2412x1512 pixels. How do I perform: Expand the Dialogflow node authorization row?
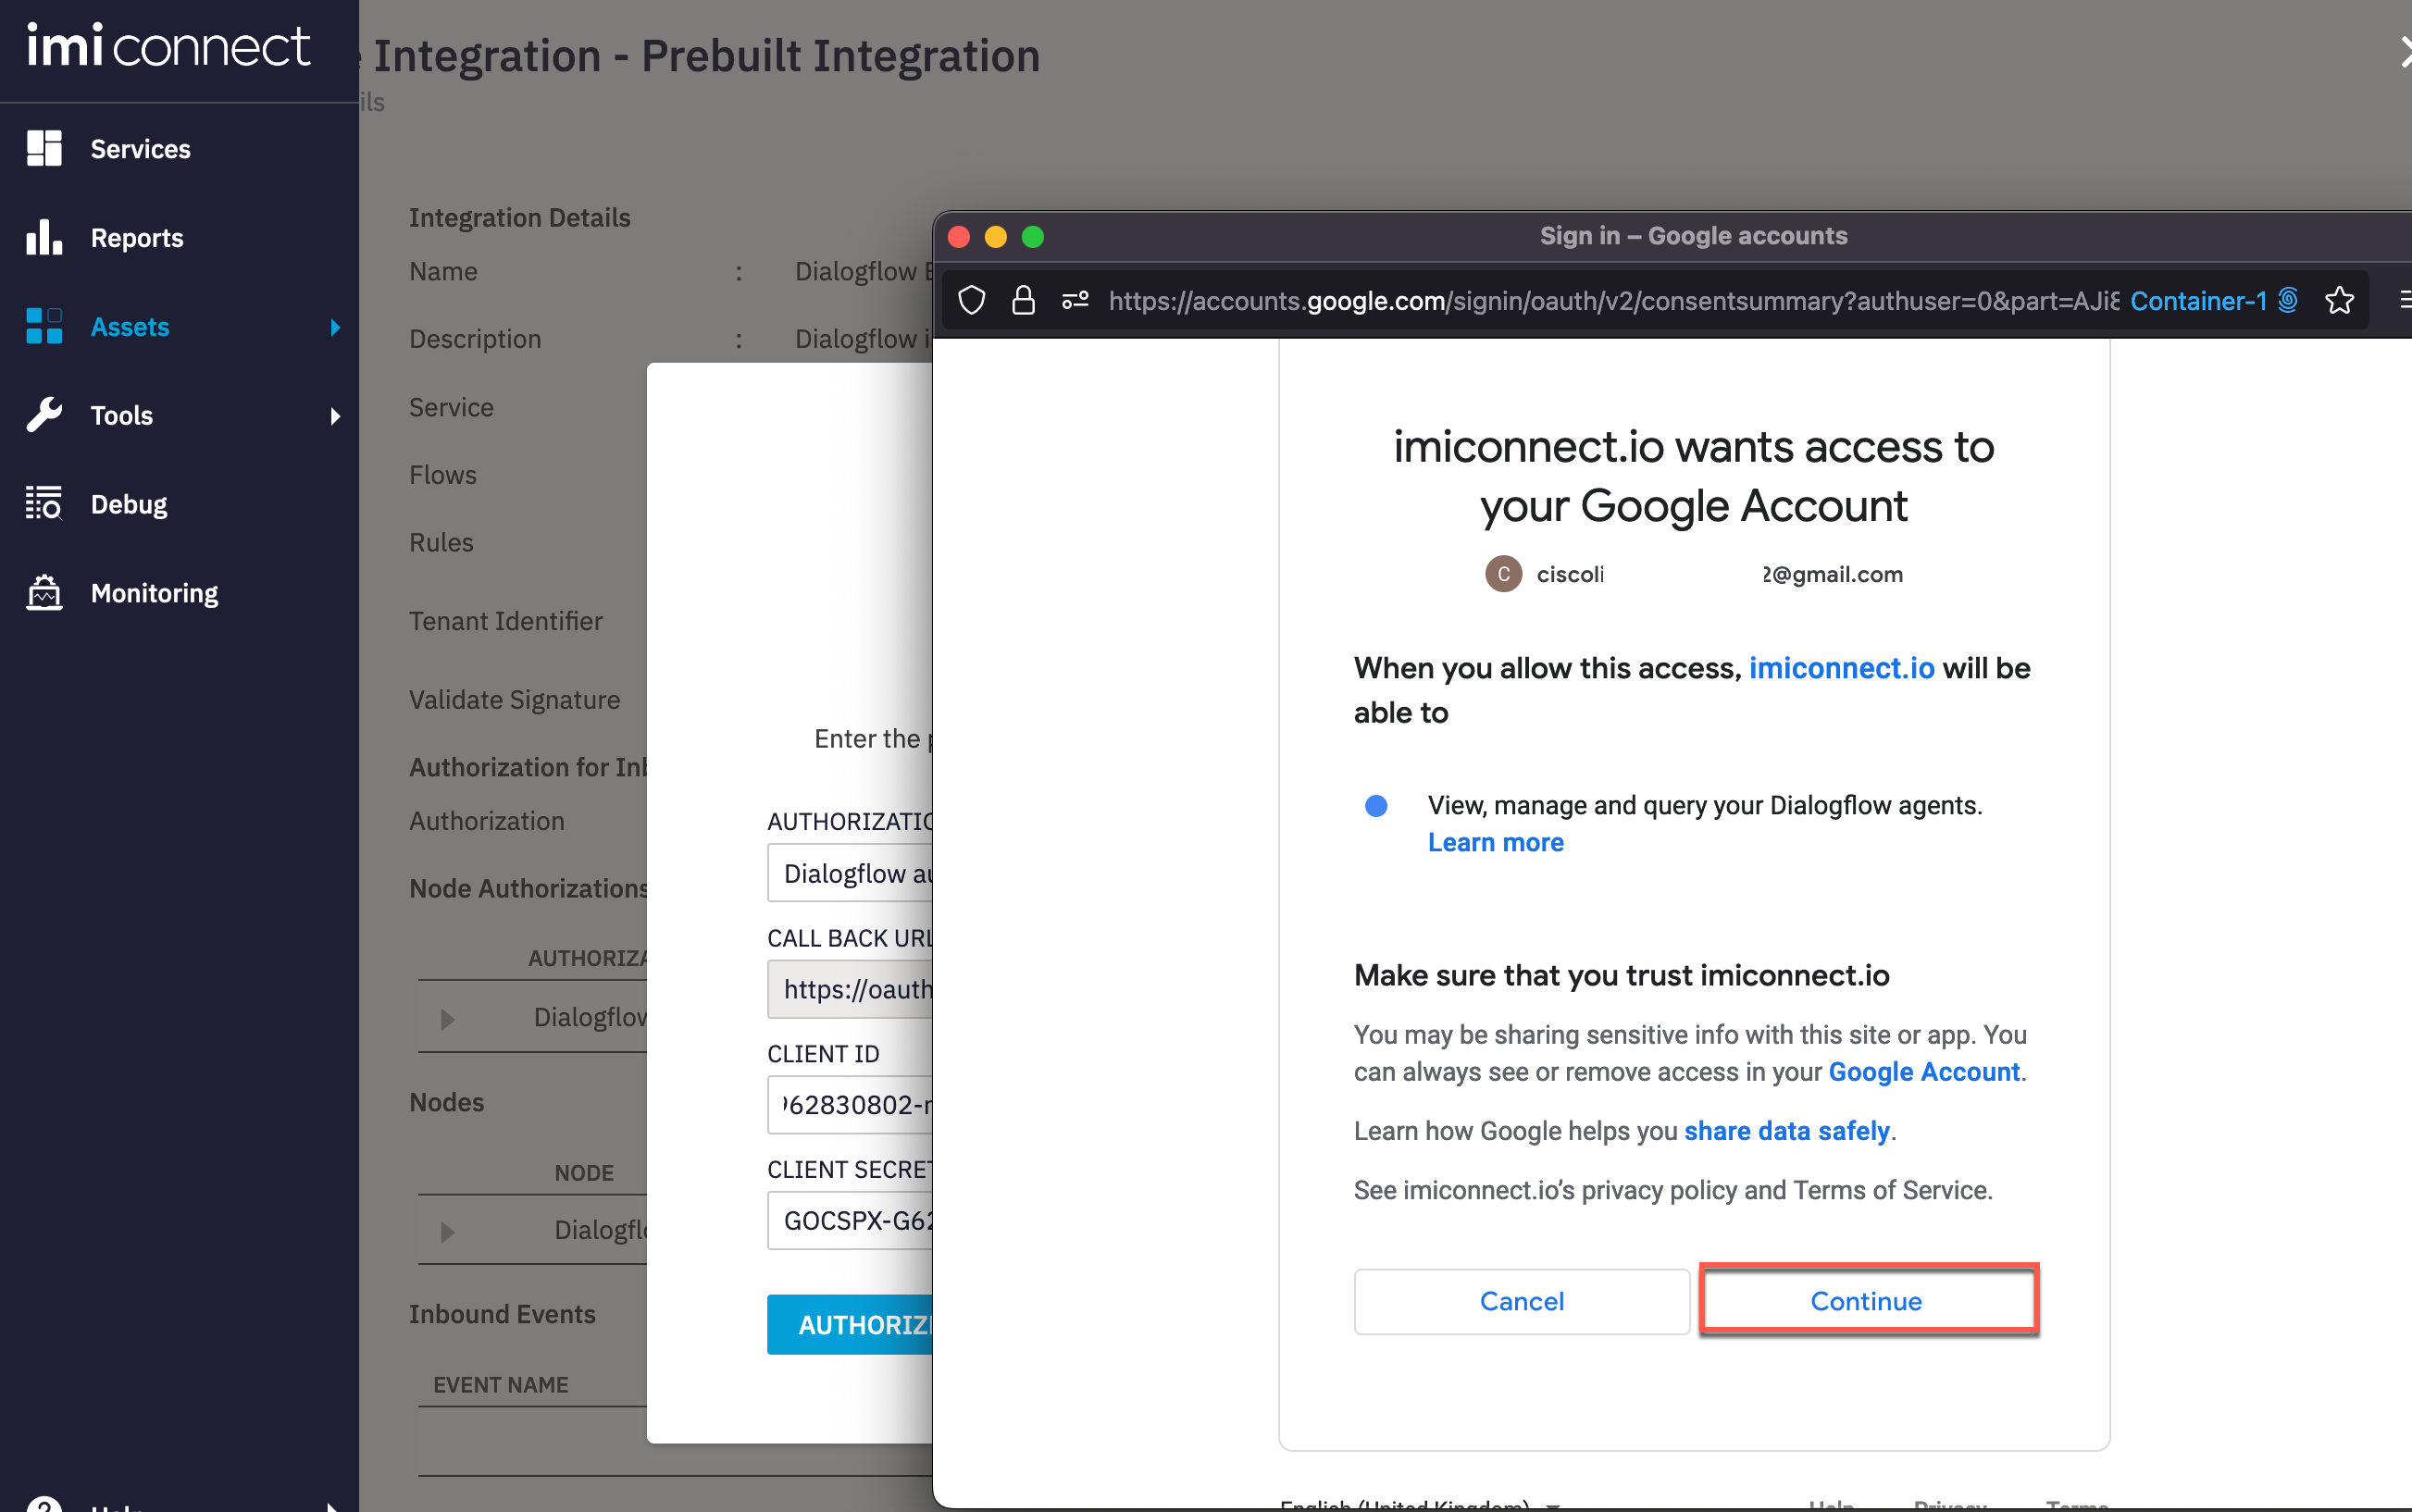447,1018
